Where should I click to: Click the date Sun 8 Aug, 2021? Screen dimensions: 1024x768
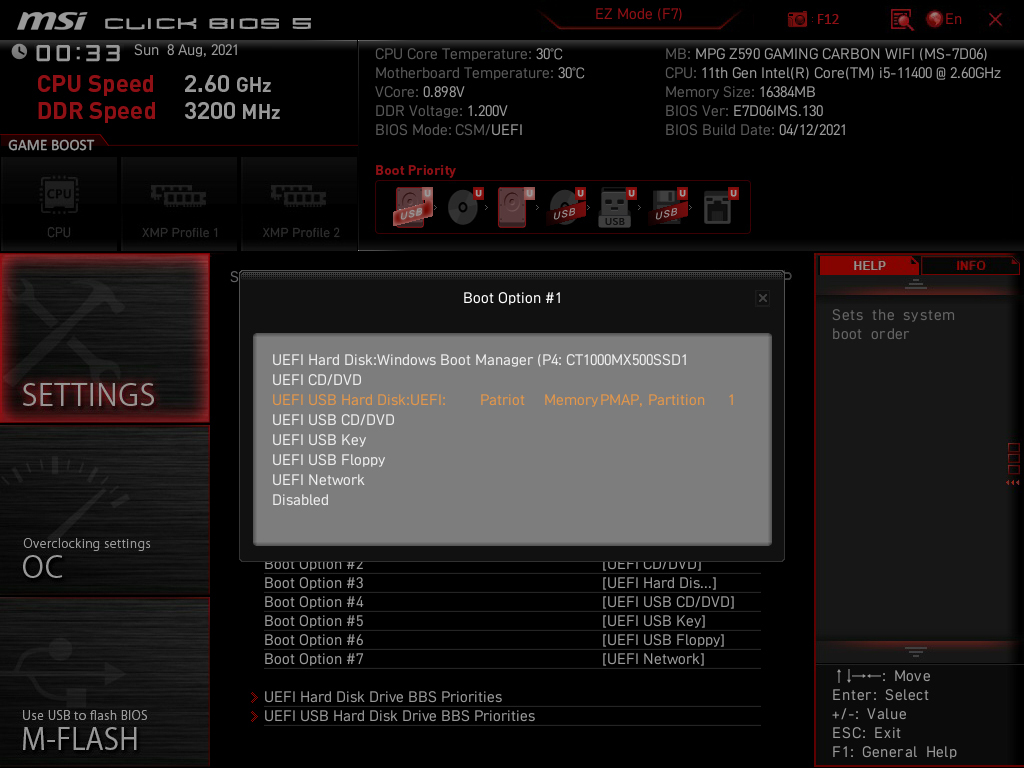tap(186, 50)
